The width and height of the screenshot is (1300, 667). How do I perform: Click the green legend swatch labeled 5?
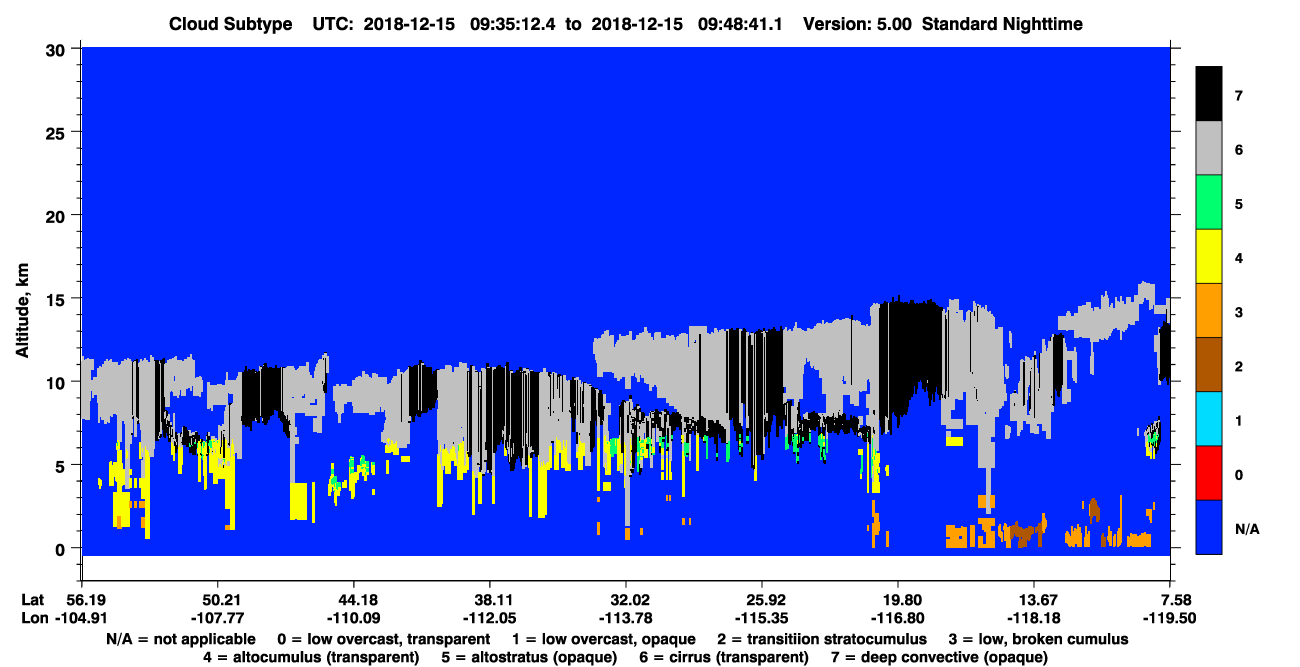point(1209,203)
